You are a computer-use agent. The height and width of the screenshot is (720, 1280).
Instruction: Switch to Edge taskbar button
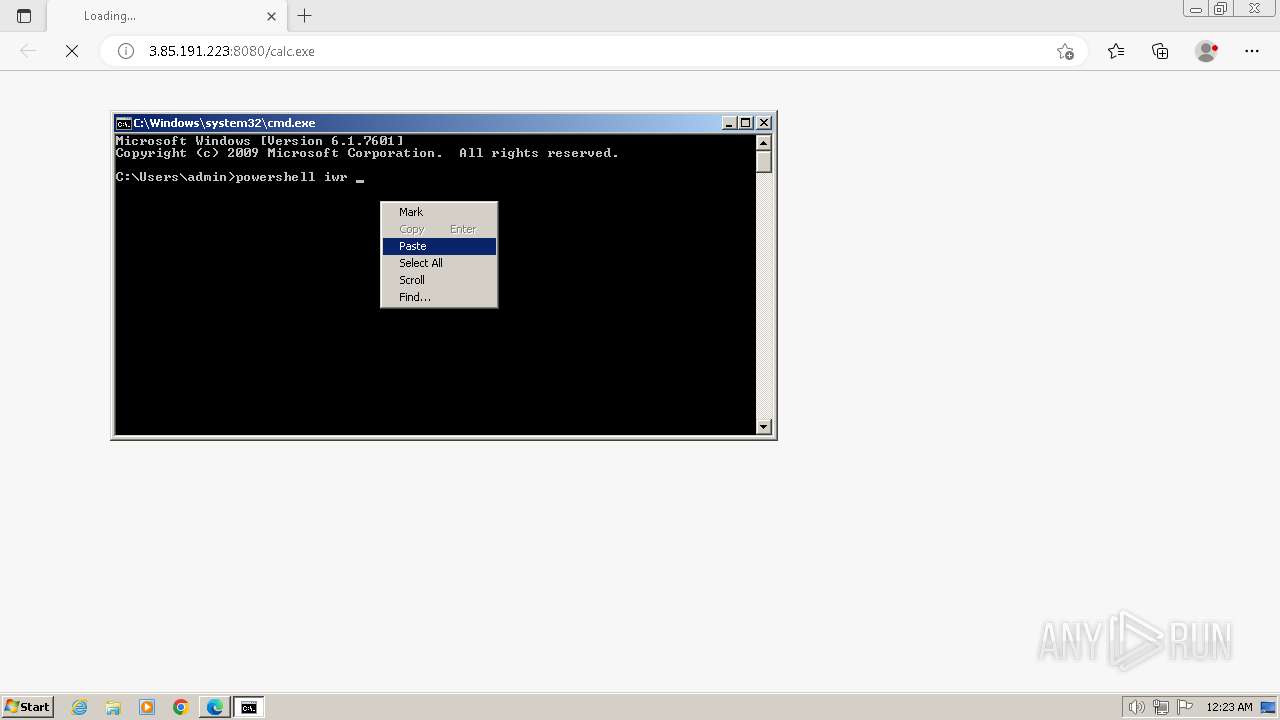click(x=215, y=707)
